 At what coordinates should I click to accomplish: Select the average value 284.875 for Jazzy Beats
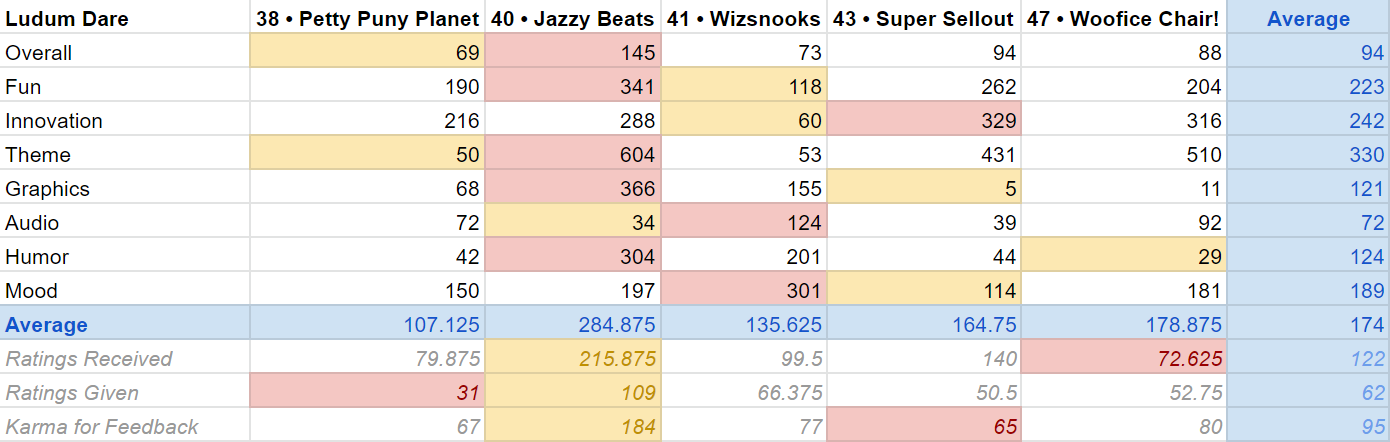(573, 324)
